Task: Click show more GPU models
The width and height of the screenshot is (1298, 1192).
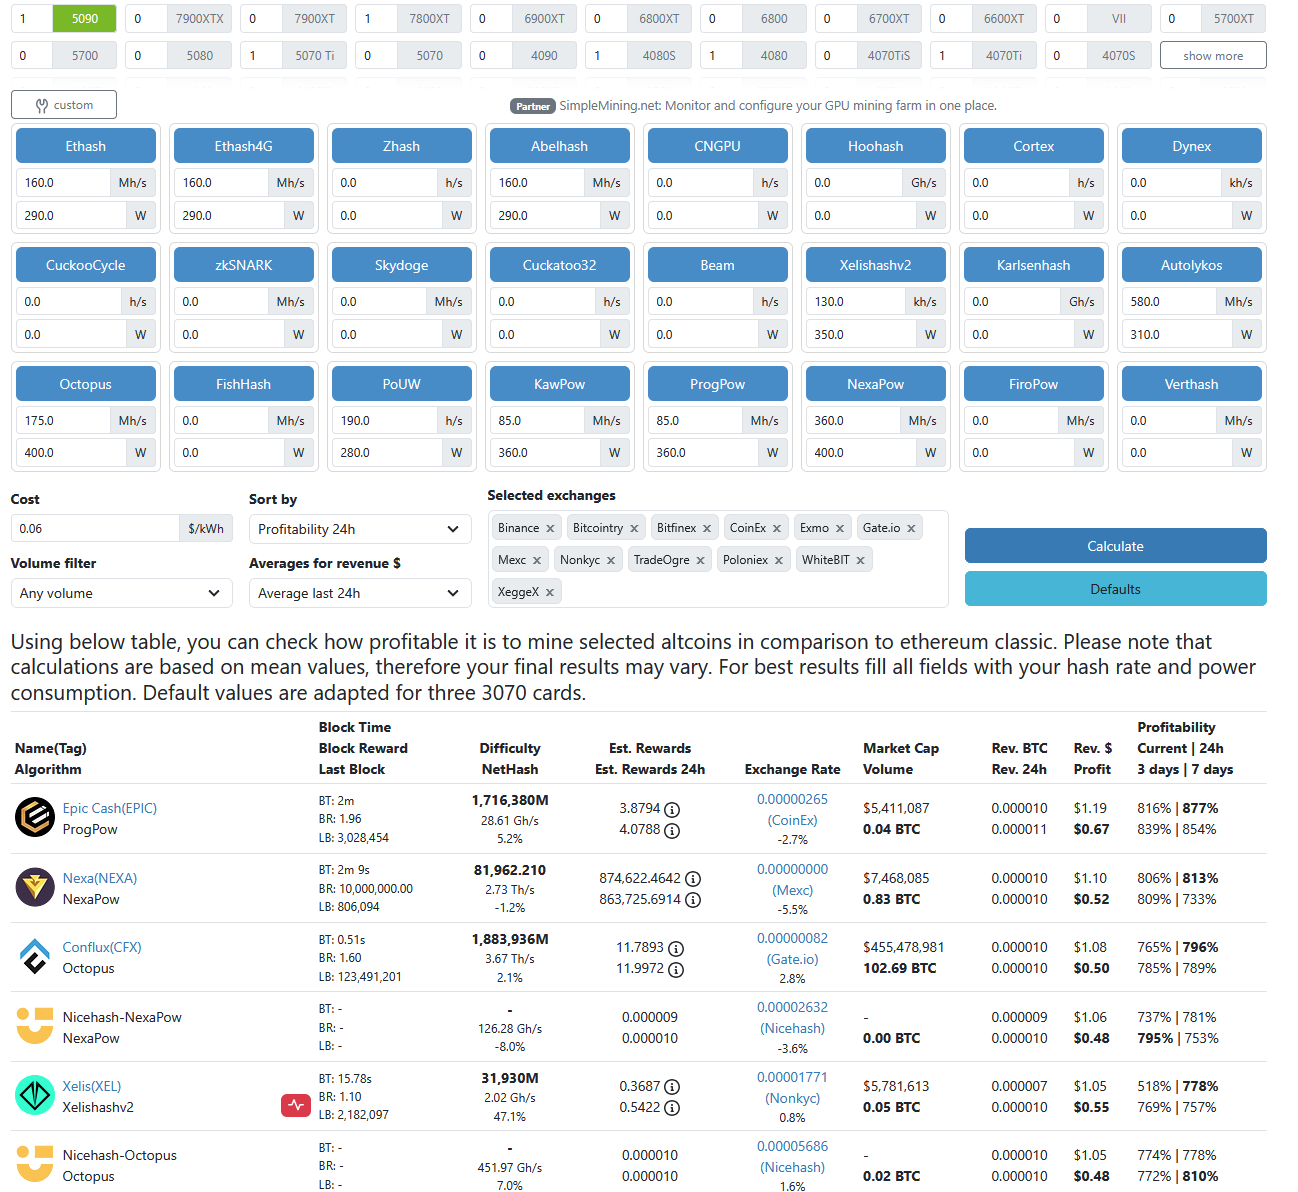Action: coord(1213,55)
